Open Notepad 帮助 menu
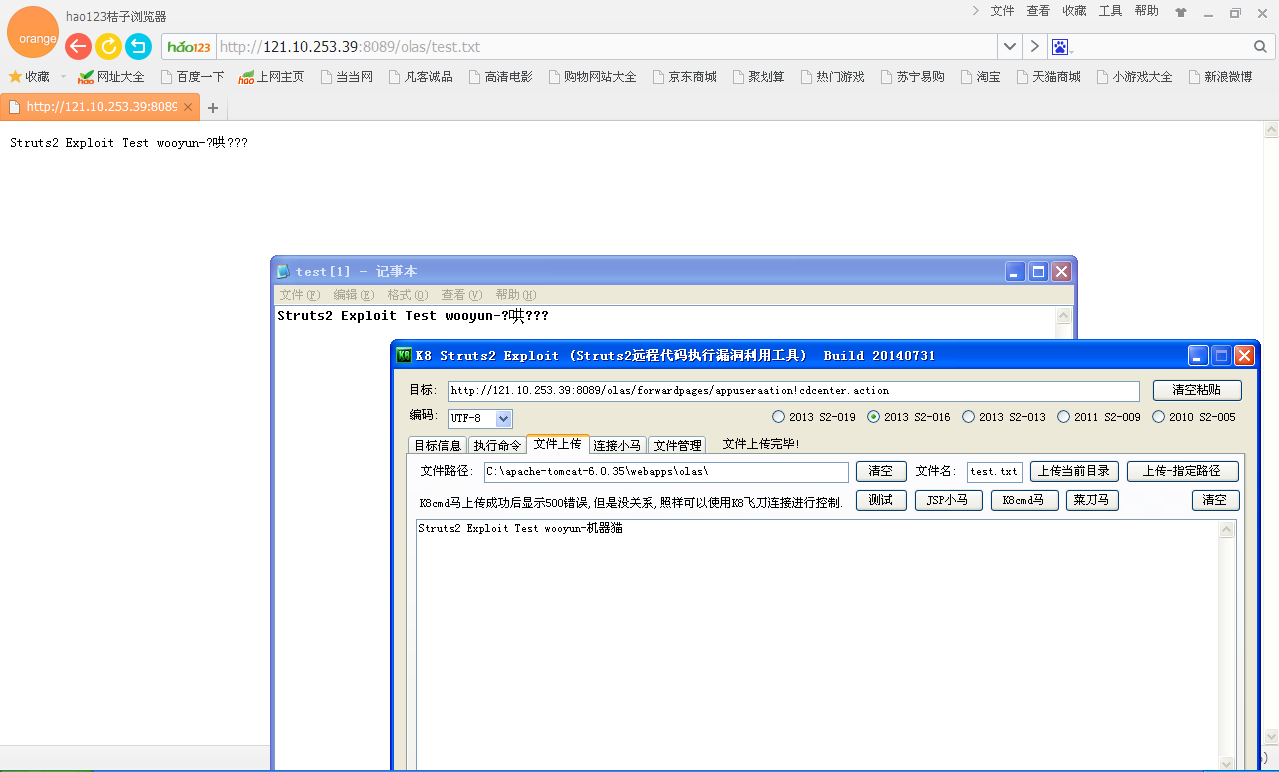 [x=516, y=295]
